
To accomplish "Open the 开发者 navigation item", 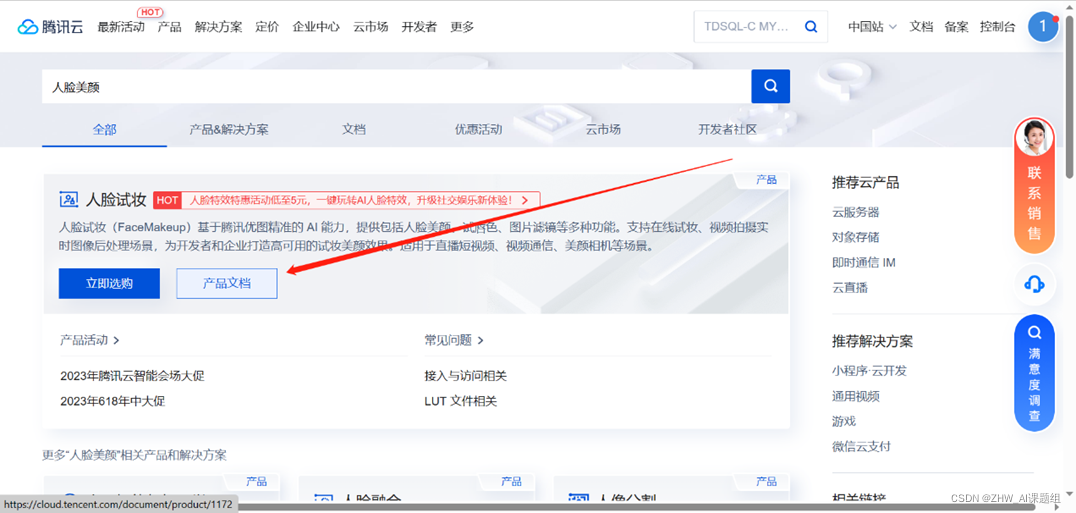I will [x=419, y=27].
